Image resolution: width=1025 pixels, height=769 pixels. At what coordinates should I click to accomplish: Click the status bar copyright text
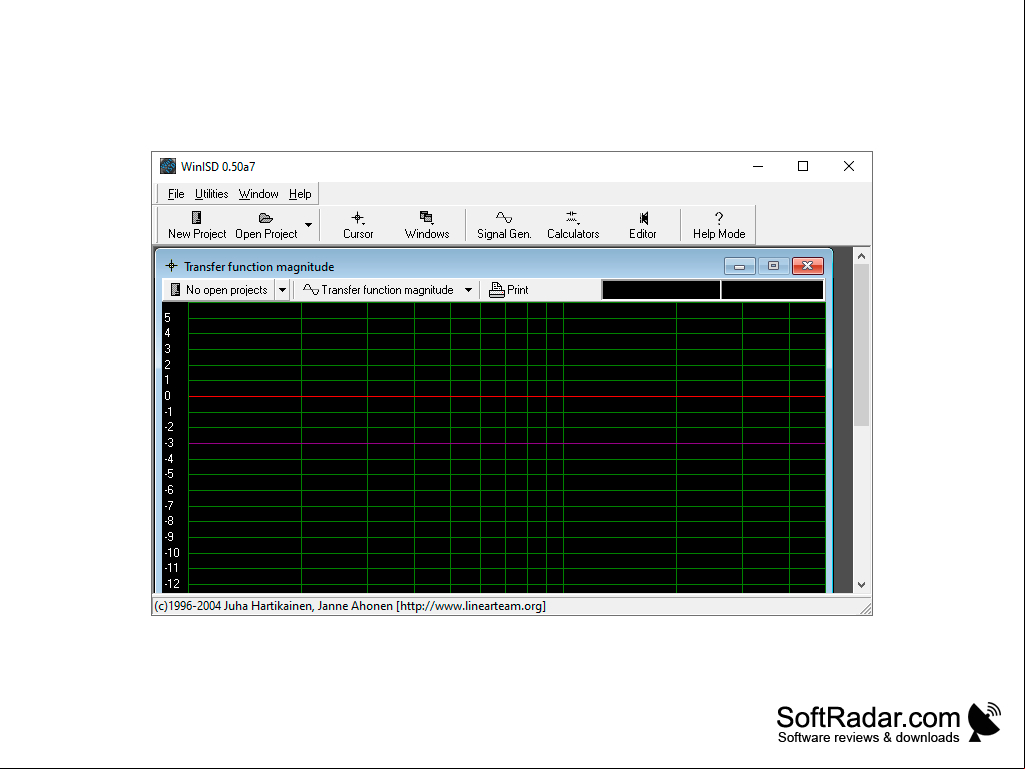point(350,606)
